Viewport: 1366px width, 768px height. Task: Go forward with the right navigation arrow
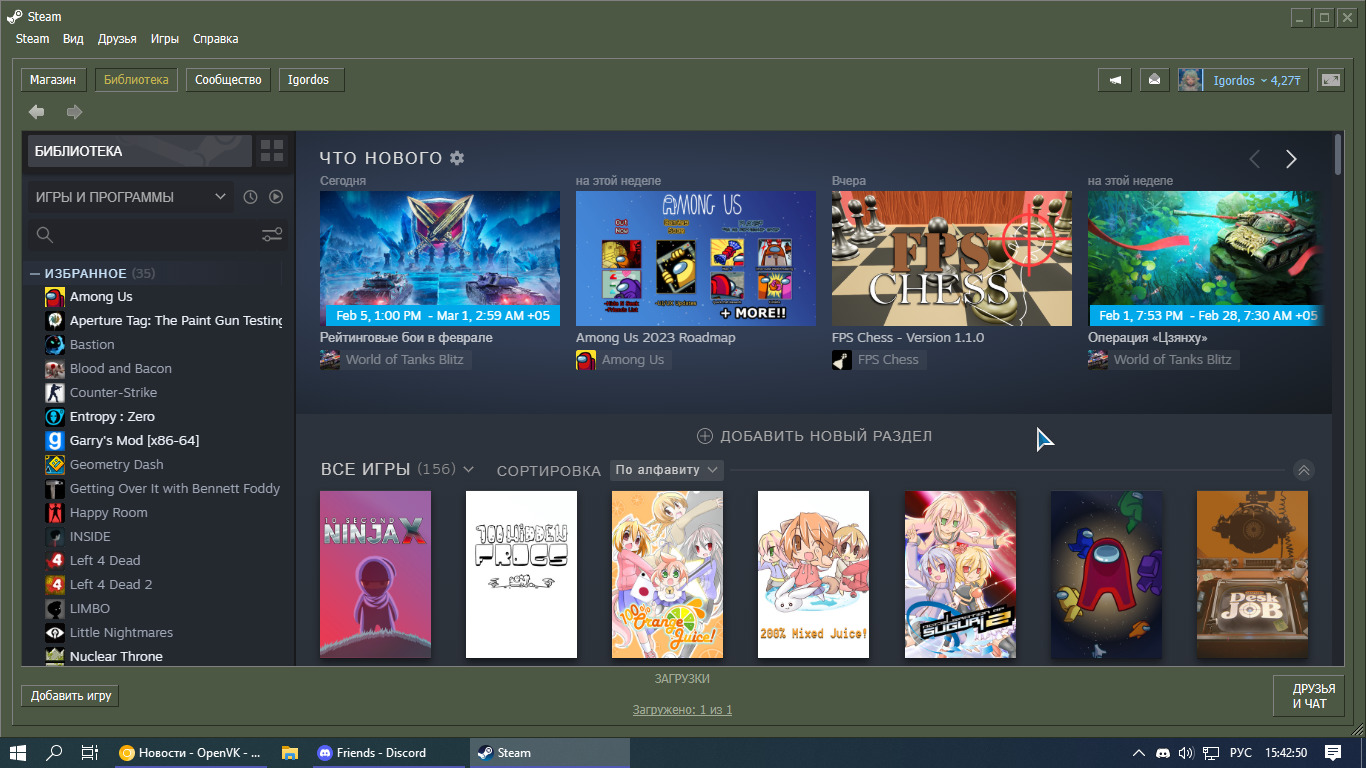point(74,112)
